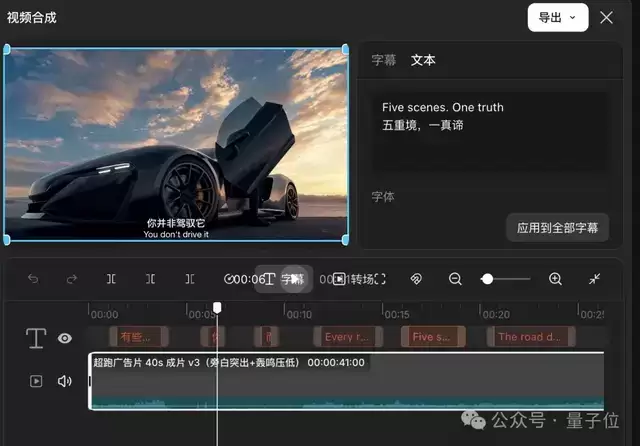Click the link/unlink tracks icon
This screenshot has width=640, height=446.
(x=416, y=279)
